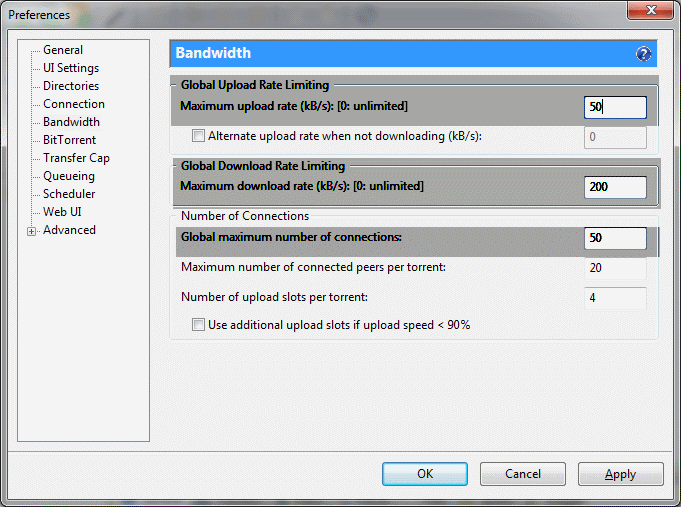Click the Global Download Rate Limiting heading
Image resolution: width=681 pixels, height=507 pixels.
click(263, 166)
